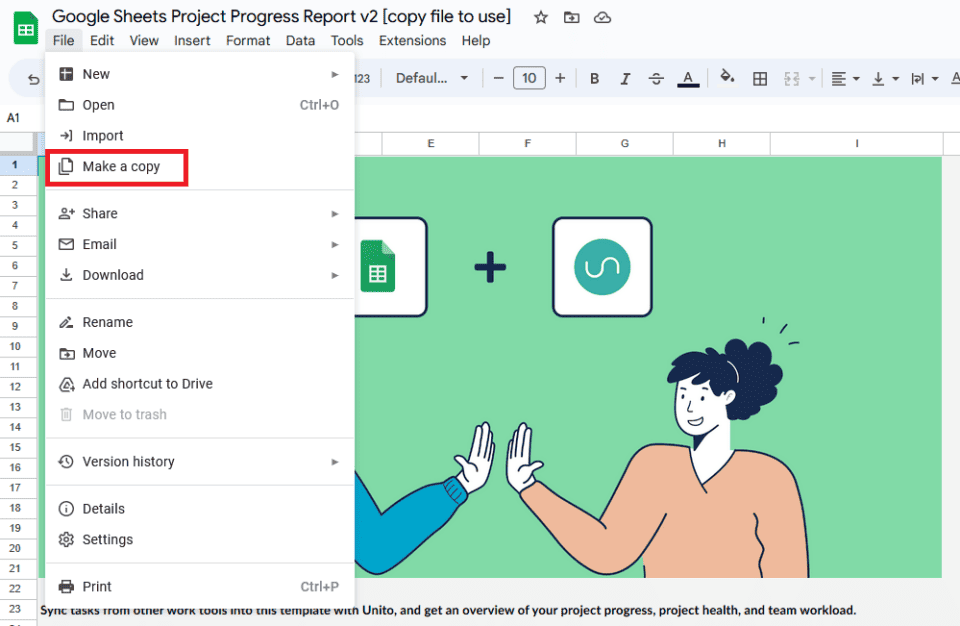This screenshot has height=626, width=960.
Task: Open the text color picker
Action: click(688, 77)
